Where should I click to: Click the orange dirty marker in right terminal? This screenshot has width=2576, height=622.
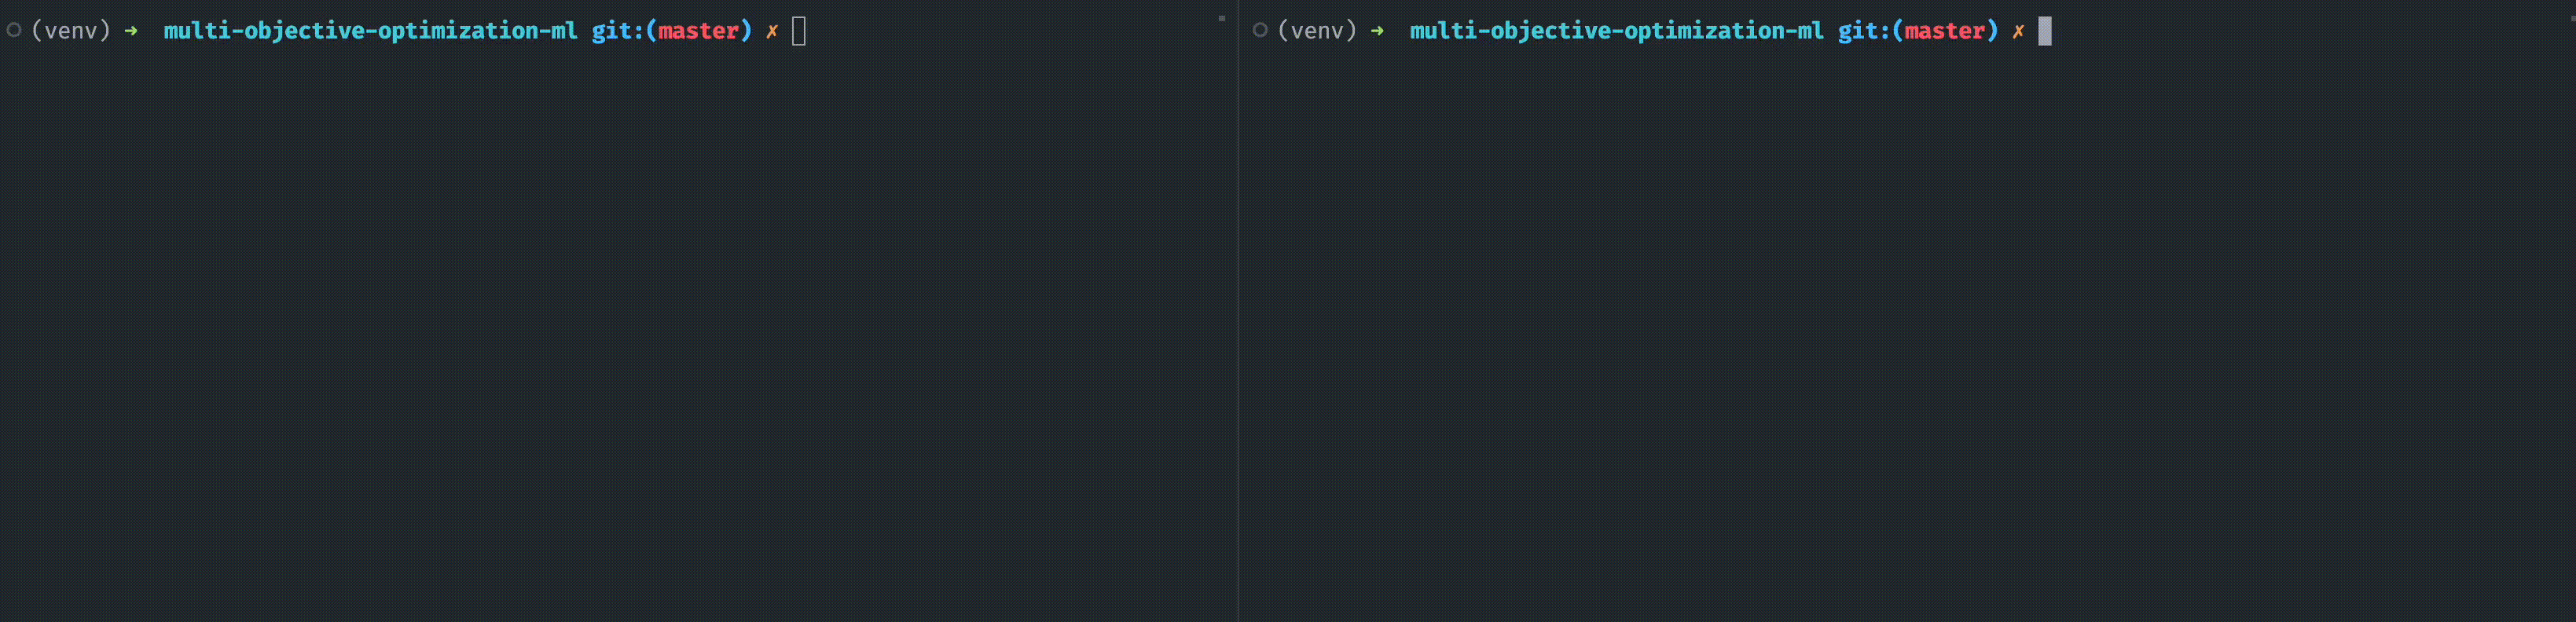(x=2018, y=31)
